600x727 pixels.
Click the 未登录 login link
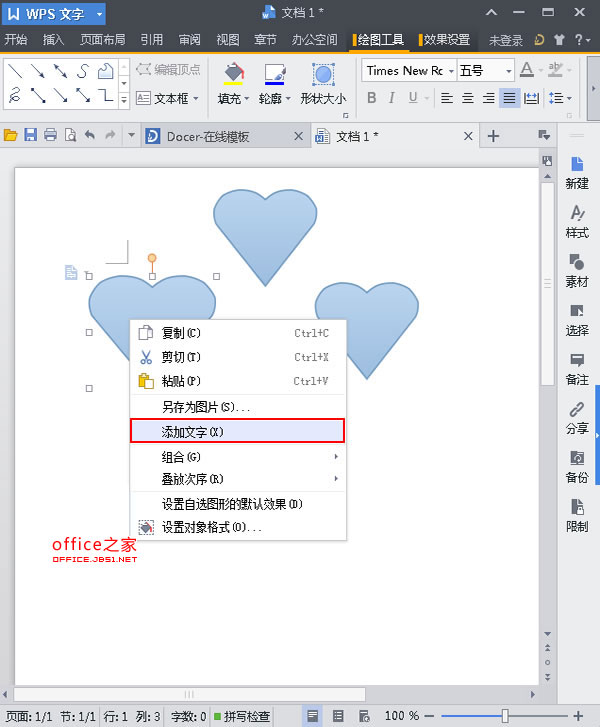tap(505, 40)
